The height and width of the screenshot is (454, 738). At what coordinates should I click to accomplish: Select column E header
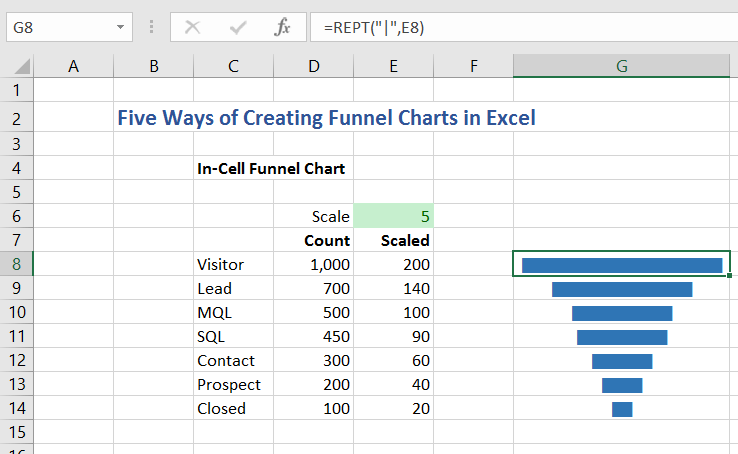[x=393, y=67]
